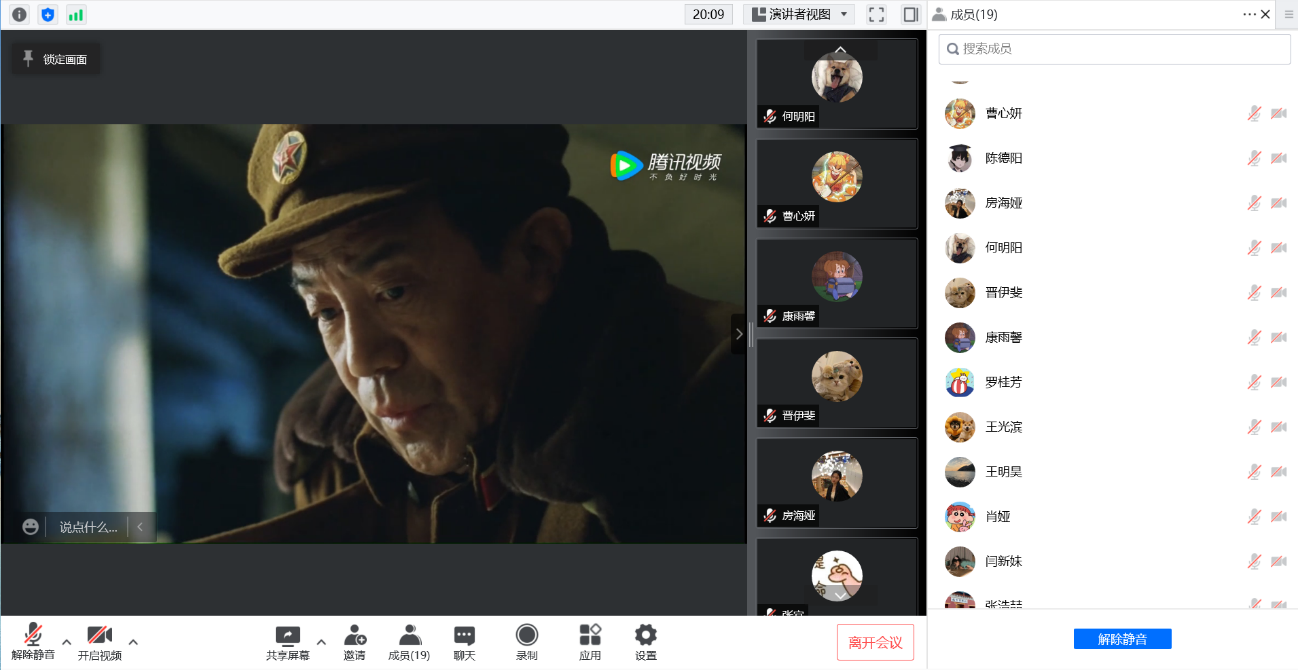The height and width of the screenshot is (670, 1298).
Task: Click the person icon in the 成员(19) panel header
Action: click(x=939, y=14)
